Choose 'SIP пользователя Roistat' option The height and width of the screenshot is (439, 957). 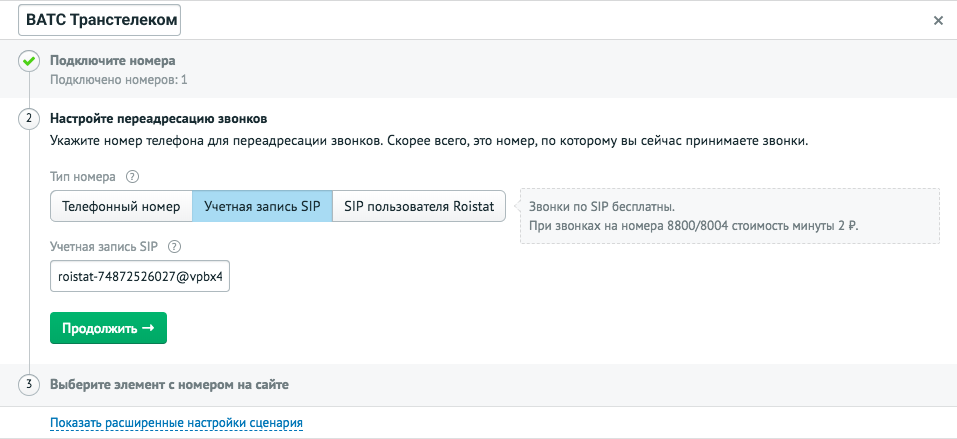pos(418,206)
